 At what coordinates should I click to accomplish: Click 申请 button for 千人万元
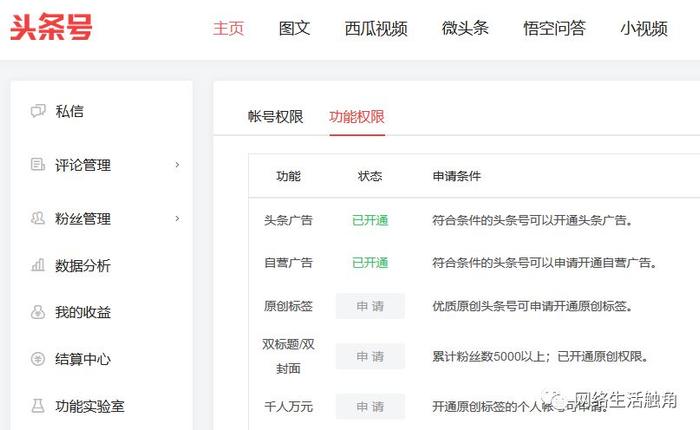pyautogui.click(x=370, y=406)
